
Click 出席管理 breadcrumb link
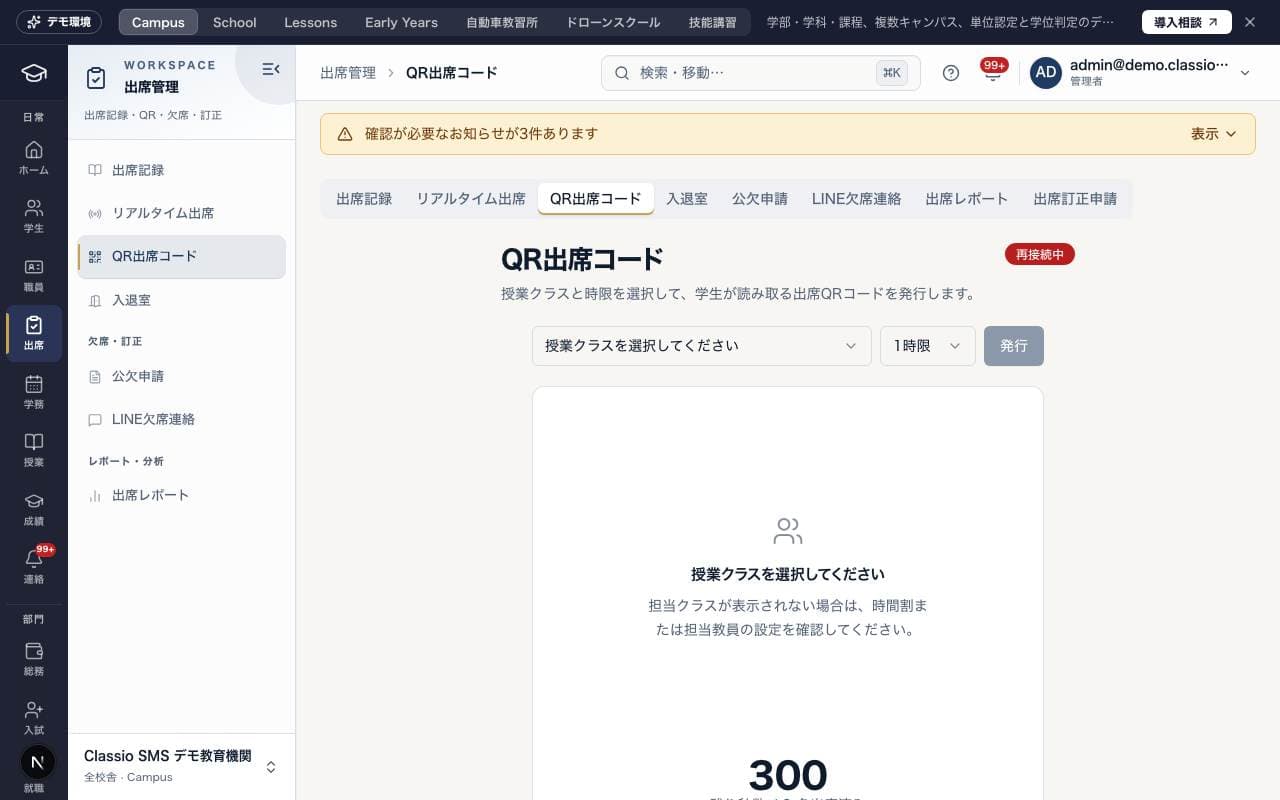348,73
